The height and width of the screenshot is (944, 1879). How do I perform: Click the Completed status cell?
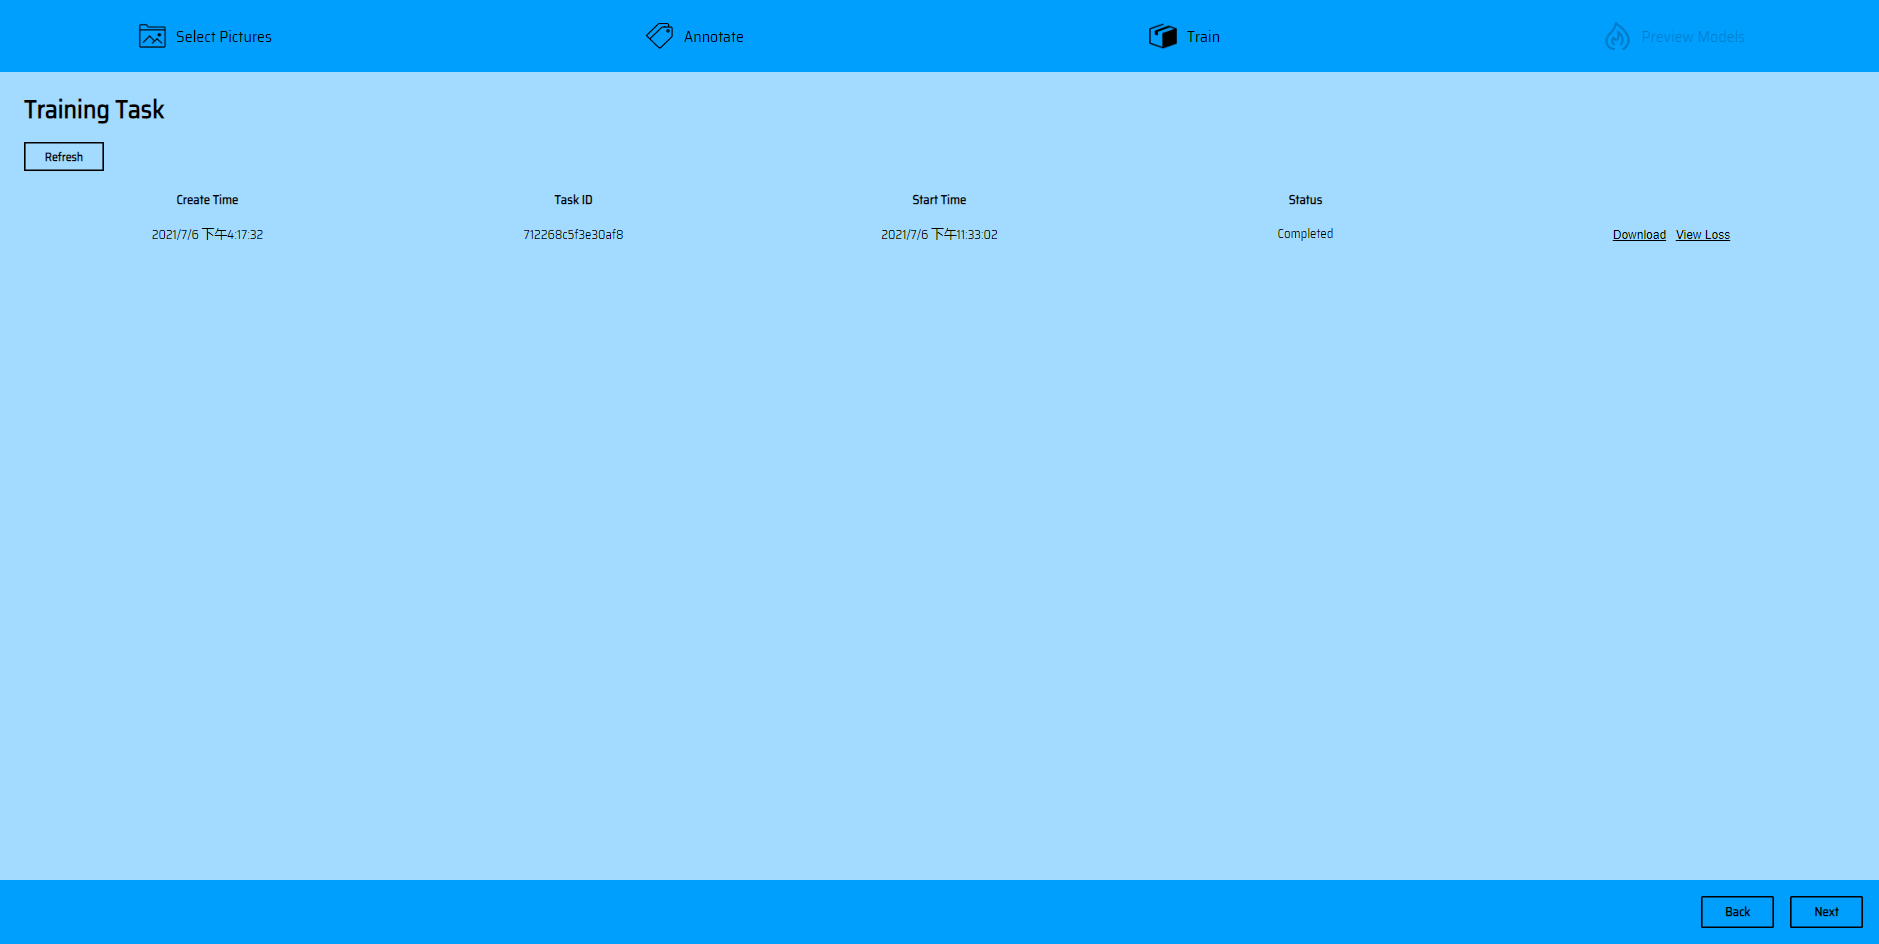(1305, 234)
